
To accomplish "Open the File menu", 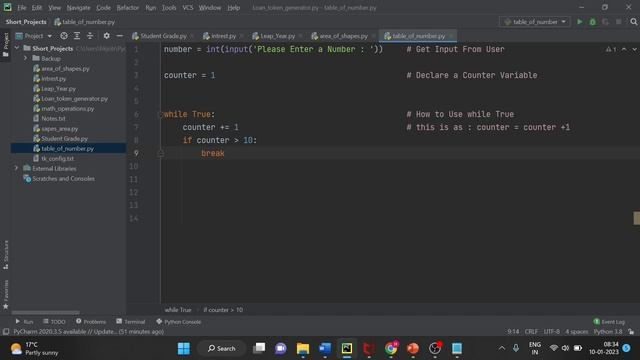I will (x=21, y=7).
